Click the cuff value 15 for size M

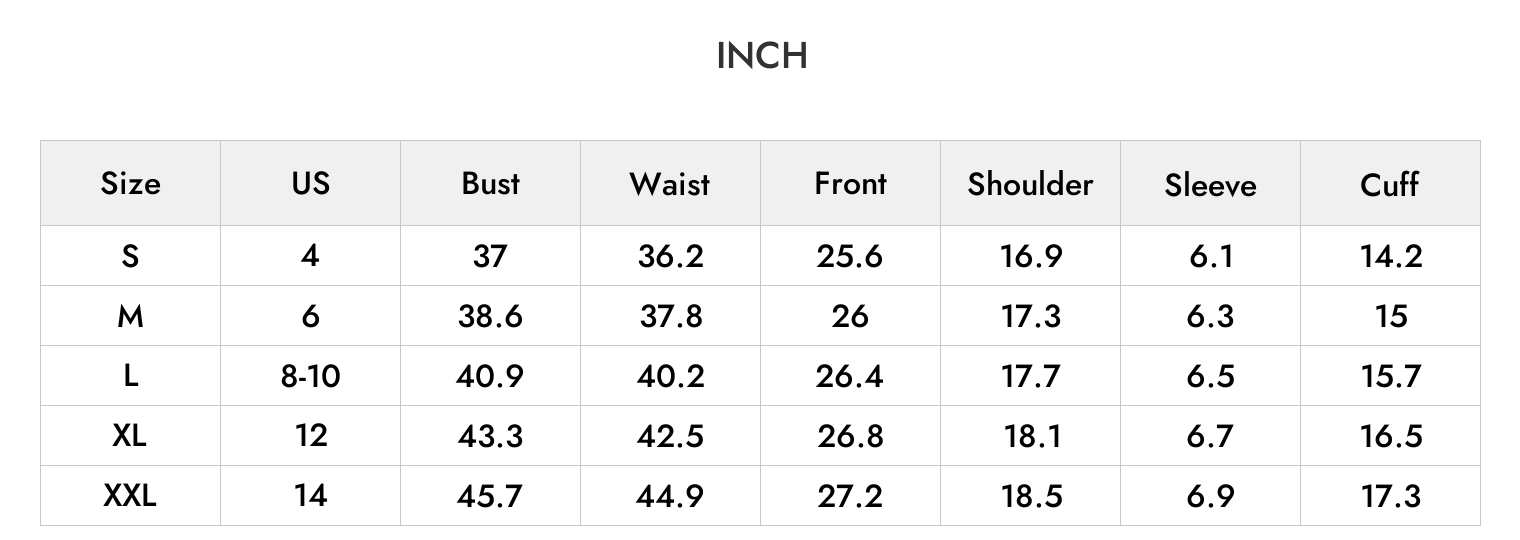pos(1391,316)
